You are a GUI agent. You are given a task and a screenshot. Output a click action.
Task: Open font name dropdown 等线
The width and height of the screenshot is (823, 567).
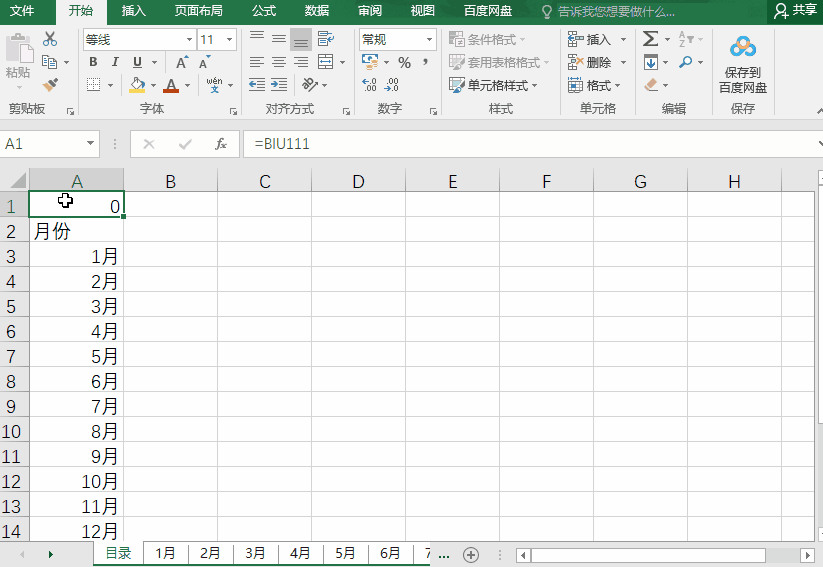click(189, 39)
